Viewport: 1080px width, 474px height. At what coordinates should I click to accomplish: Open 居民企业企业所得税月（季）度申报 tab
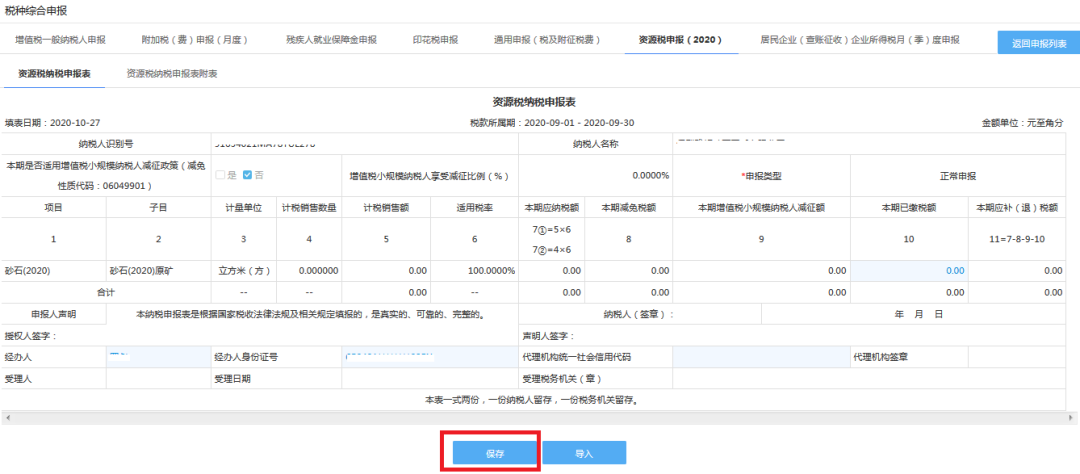tap(860, 40)
